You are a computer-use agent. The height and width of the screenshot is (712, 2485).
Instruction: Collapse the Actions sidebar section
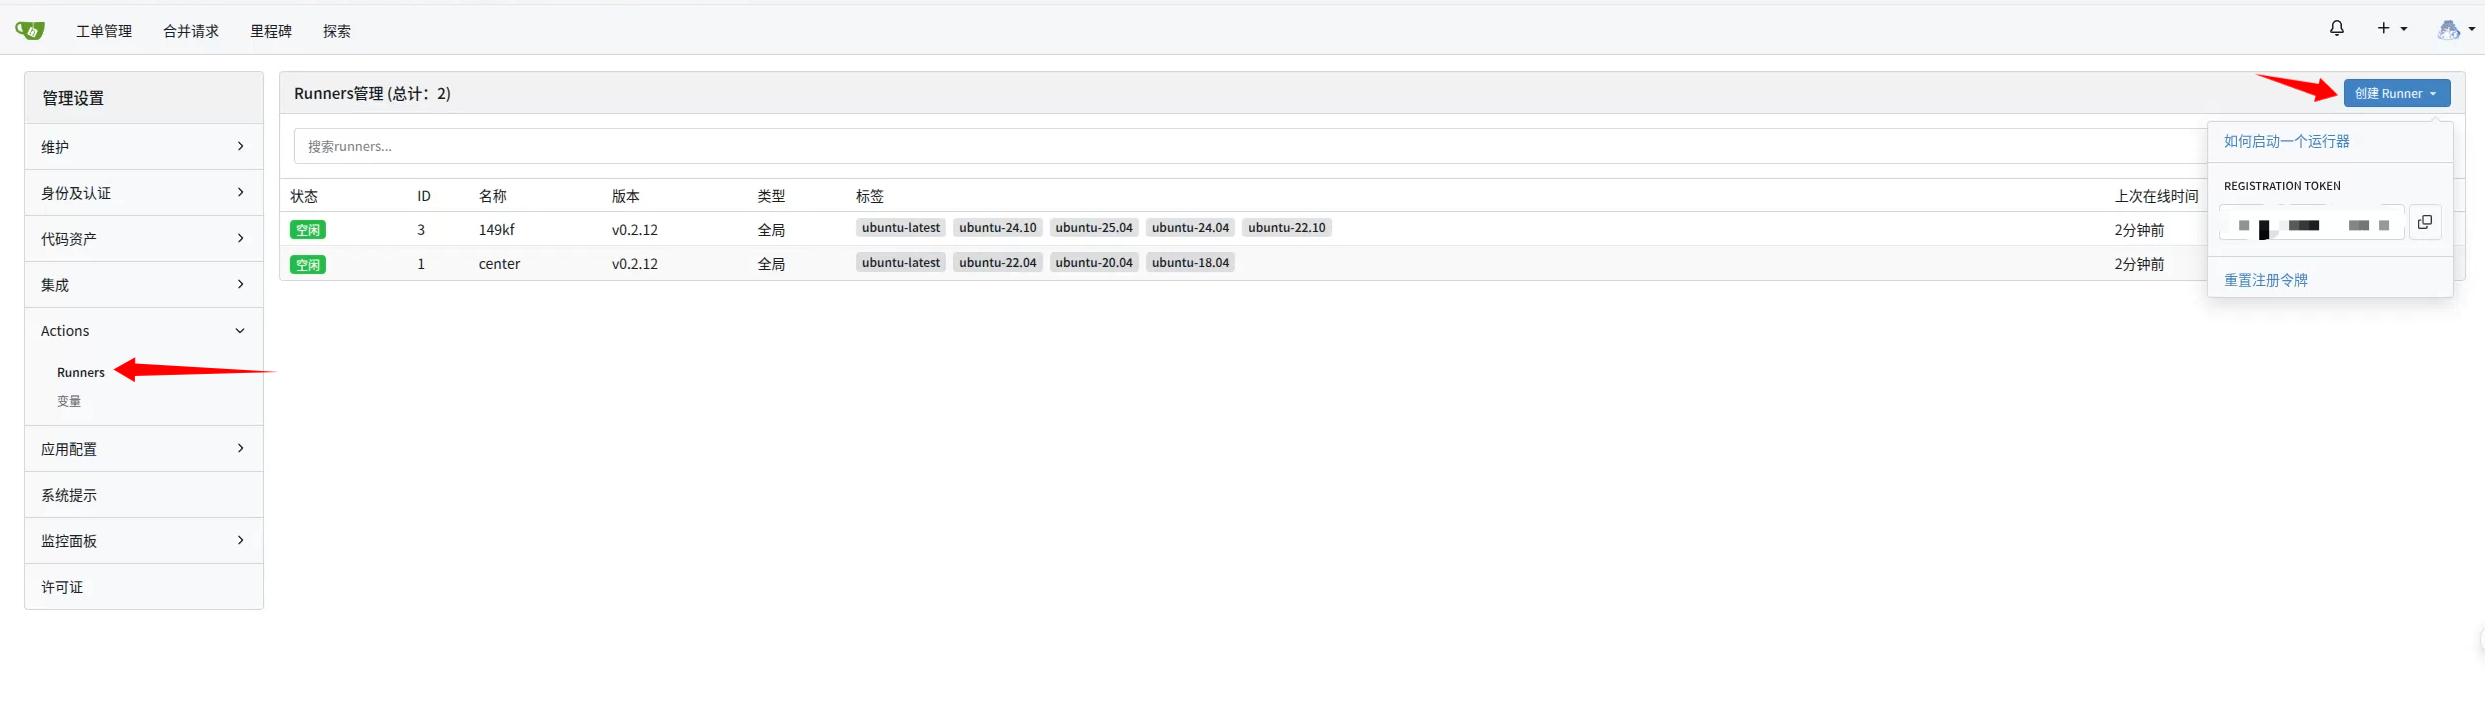[x=143, y=331]
